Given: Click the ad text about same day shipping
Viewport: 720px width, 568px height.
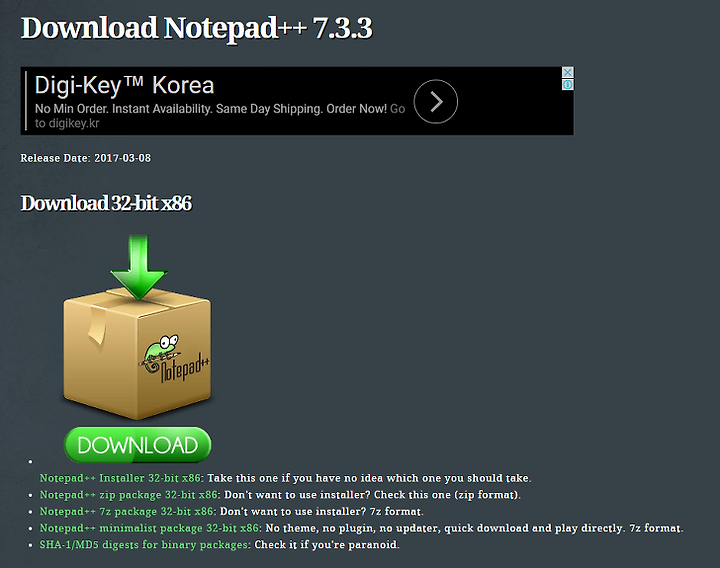Looking at the screenshot, I should tap(211, 109).
